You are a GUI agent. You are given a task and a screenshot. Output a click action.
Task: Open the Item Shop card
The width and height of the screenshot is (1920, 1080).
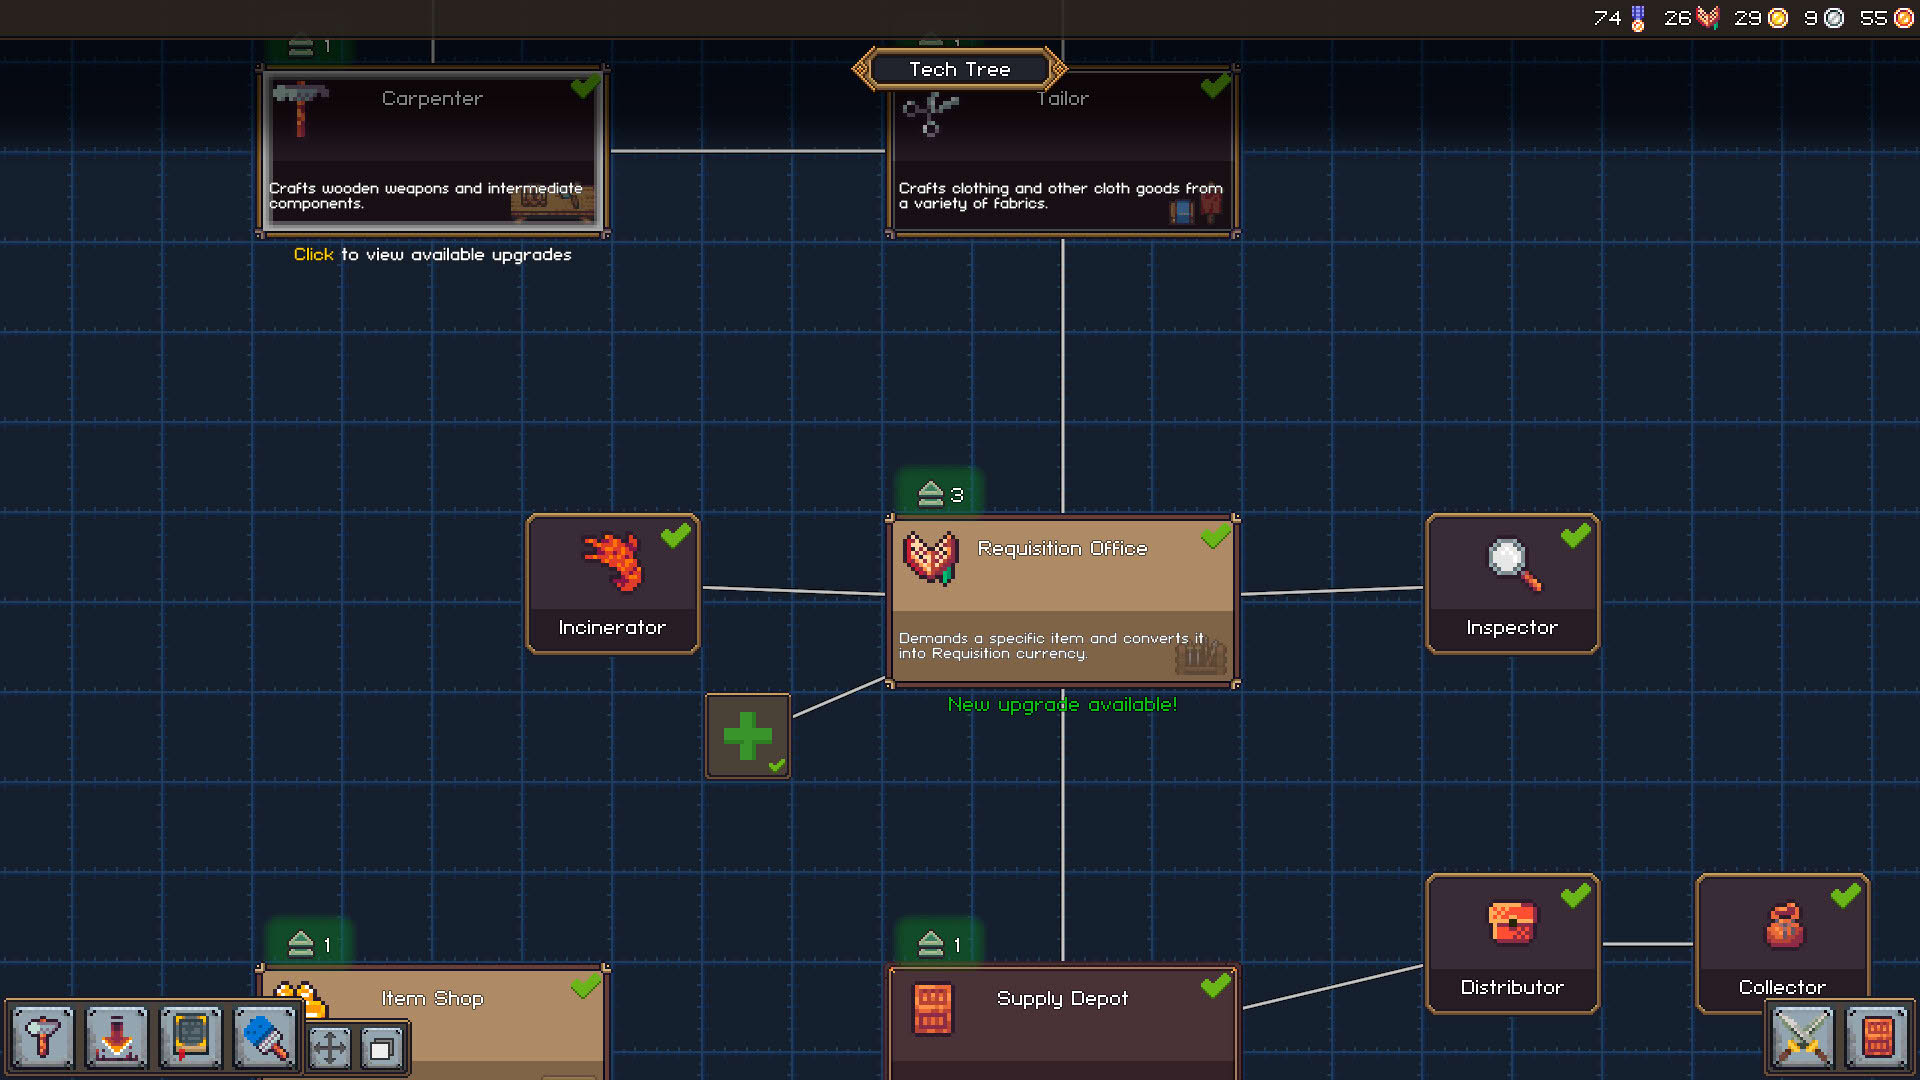click(x=432, y=1022)
